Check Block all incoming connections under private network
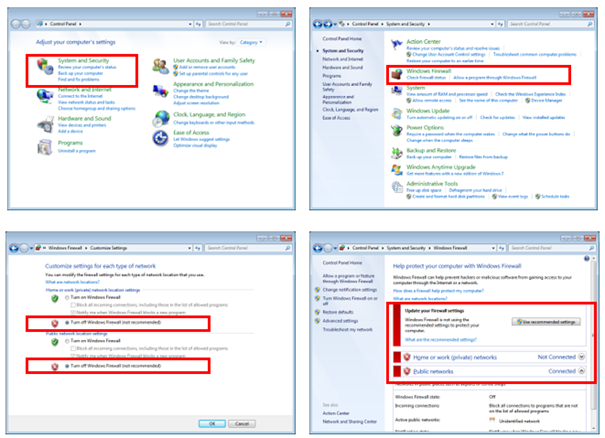The width and height of the screenshot is (605, 438). click(73, 305)
